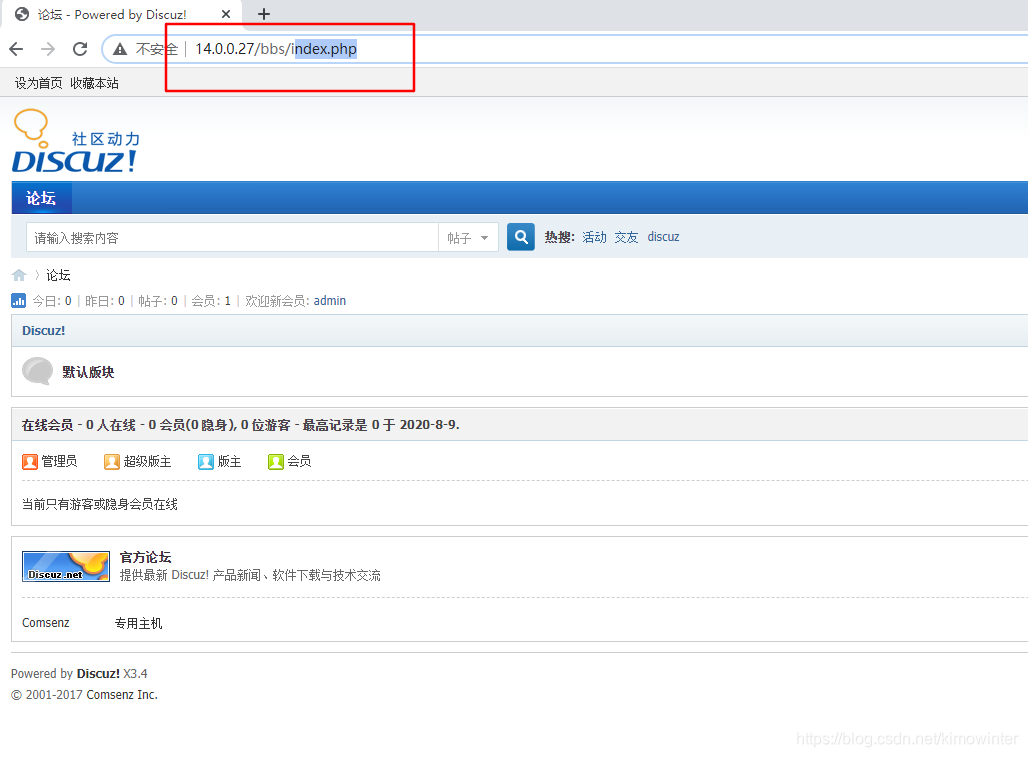1028x757 pixels.
Task: Open a new browser tab with plus icon
Action: (264, 14)
